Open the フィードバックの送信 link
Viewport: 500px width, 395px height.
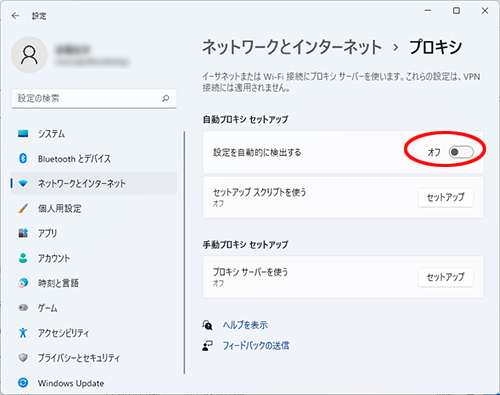click(256, 346)
